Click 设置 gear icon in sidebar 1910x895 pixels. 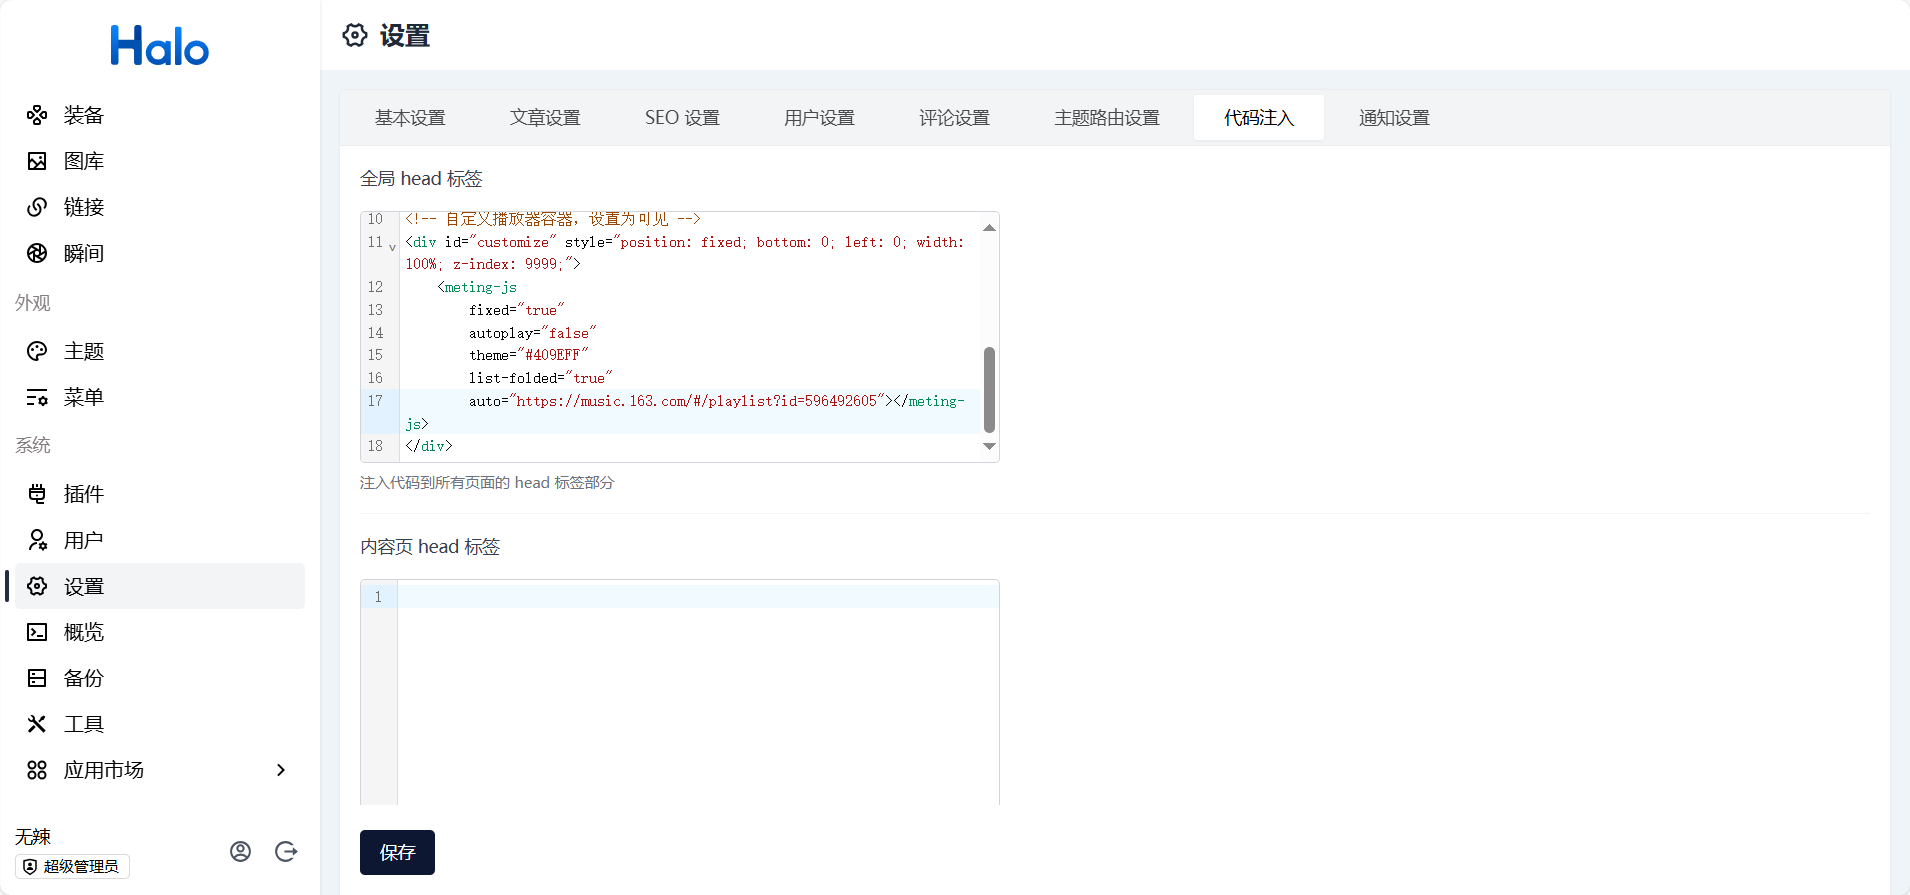point(37,586)
